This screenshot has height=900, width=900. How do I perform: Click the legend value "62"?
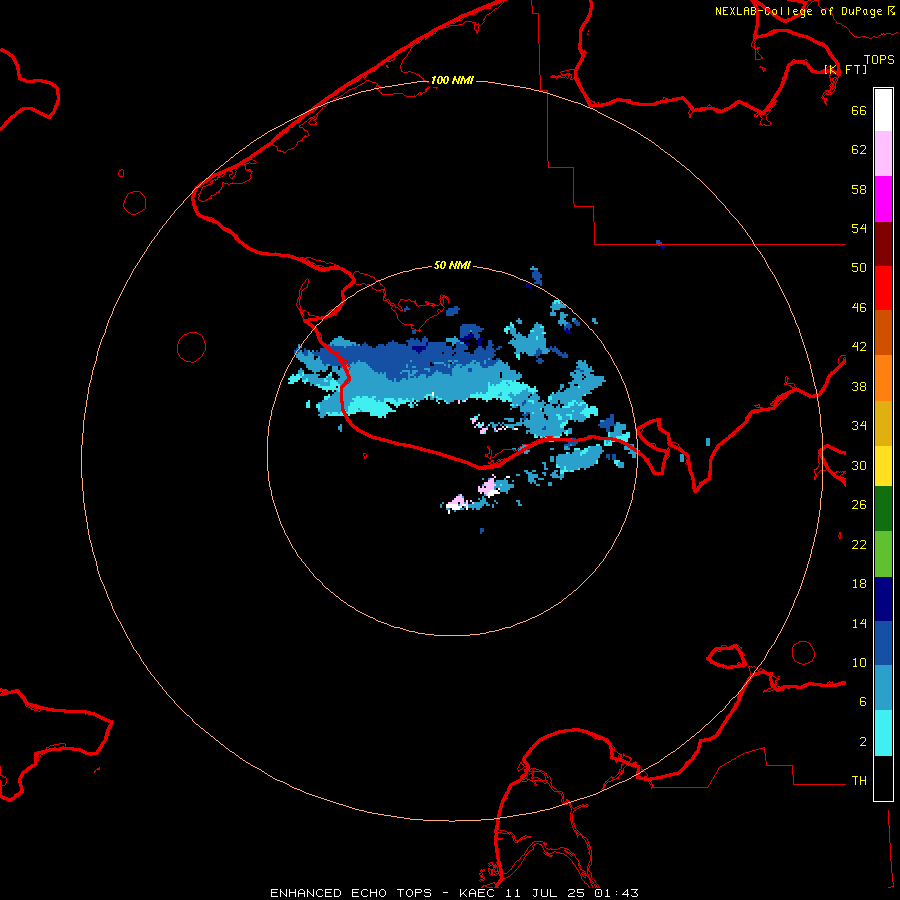[x=859, y=150]
